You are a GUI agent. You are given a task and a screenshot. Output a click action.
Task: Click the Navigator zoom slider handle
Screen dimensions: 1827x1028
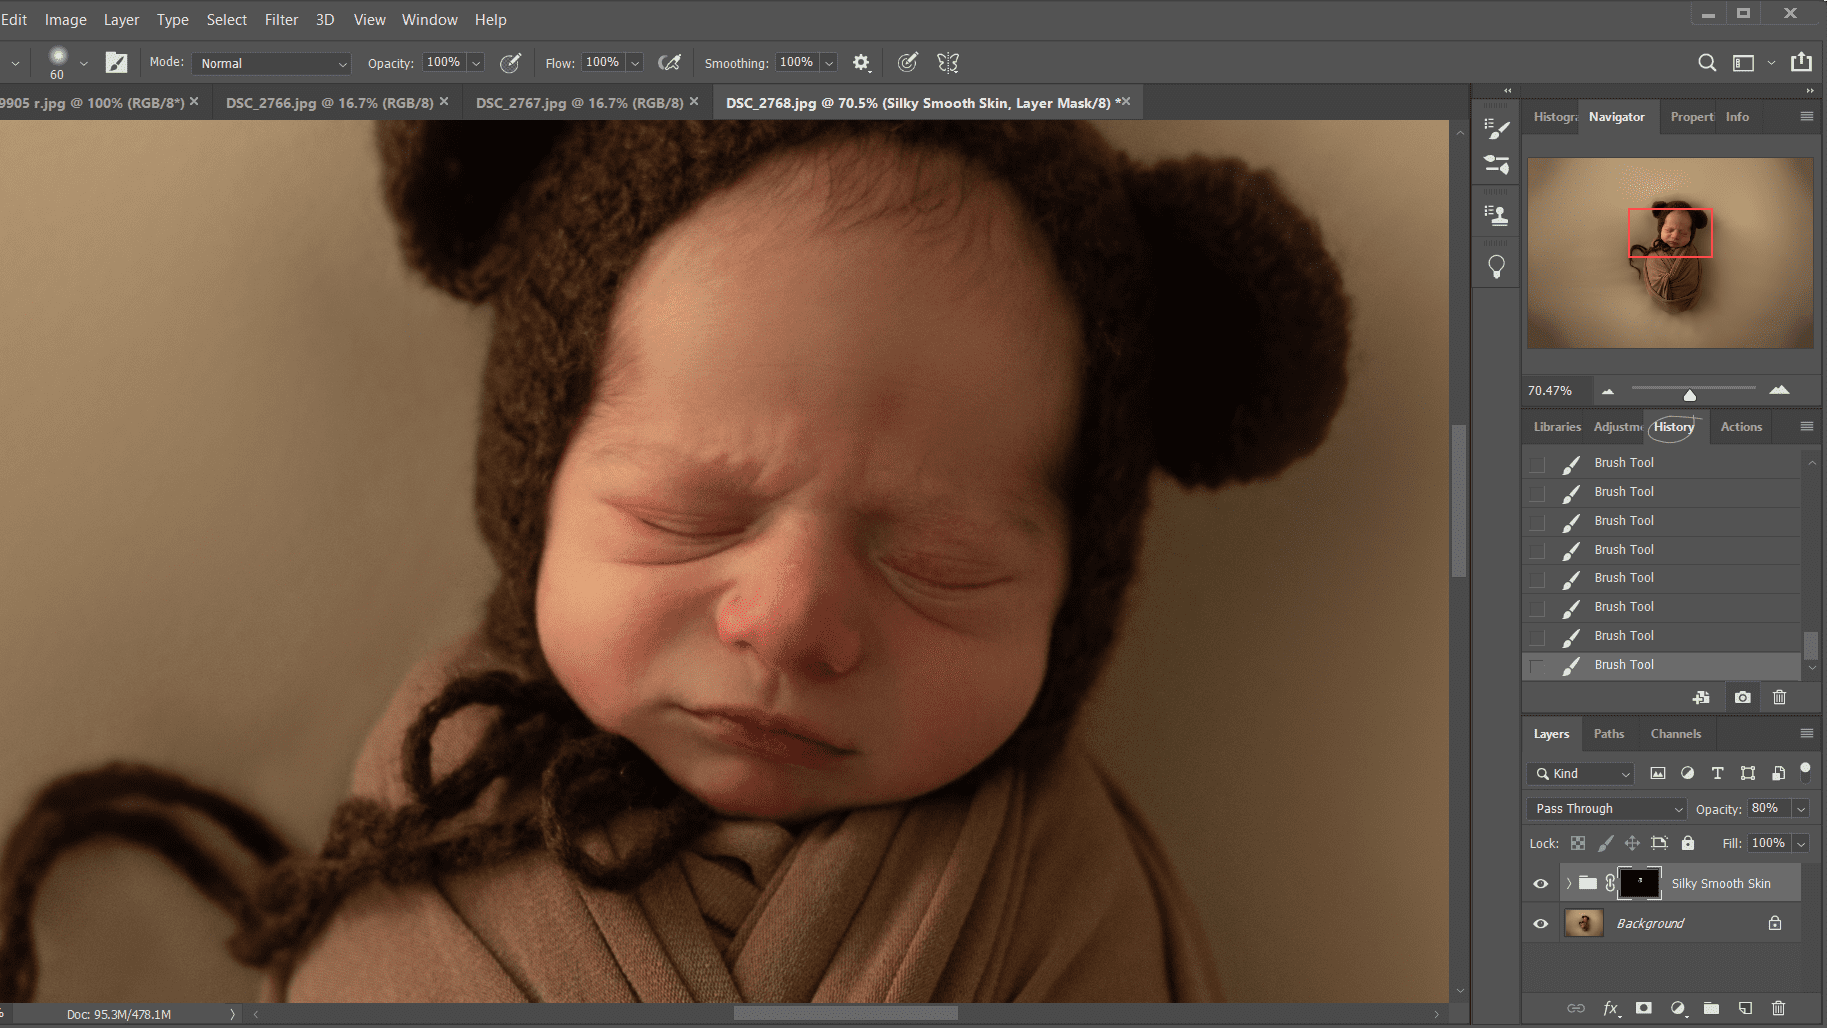click(1689, 394)
